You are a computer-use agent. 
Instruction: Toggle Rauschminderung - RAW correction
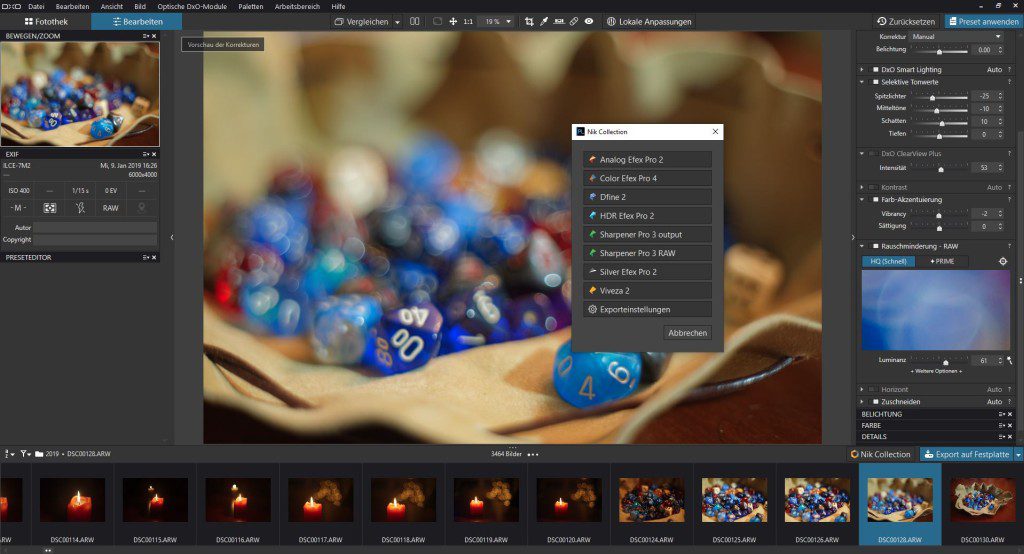(x=876, y=246)
